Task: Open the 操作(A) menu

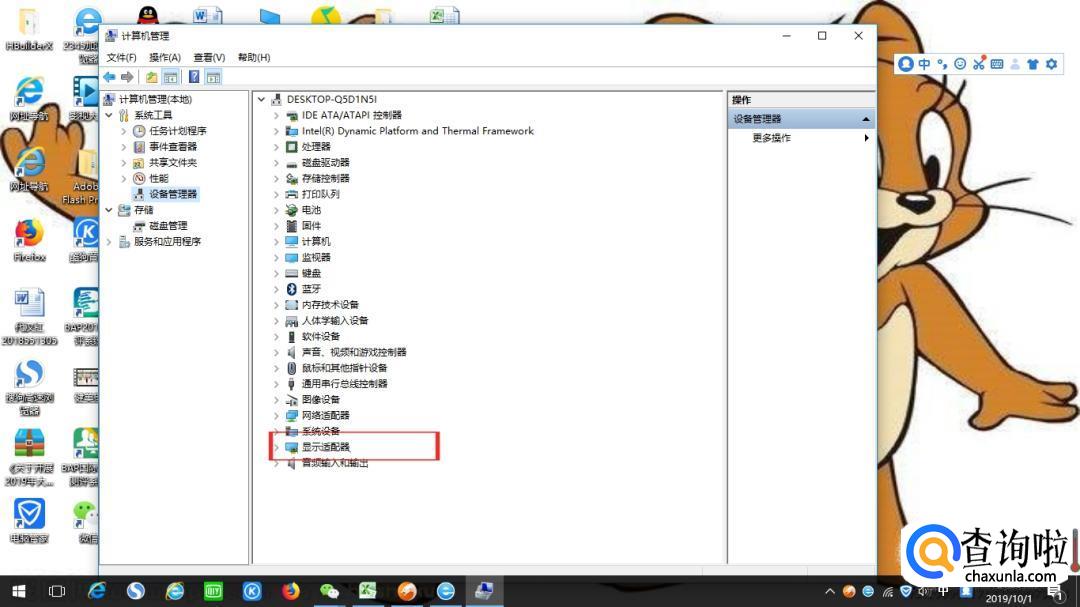Action: coord(165,57)
